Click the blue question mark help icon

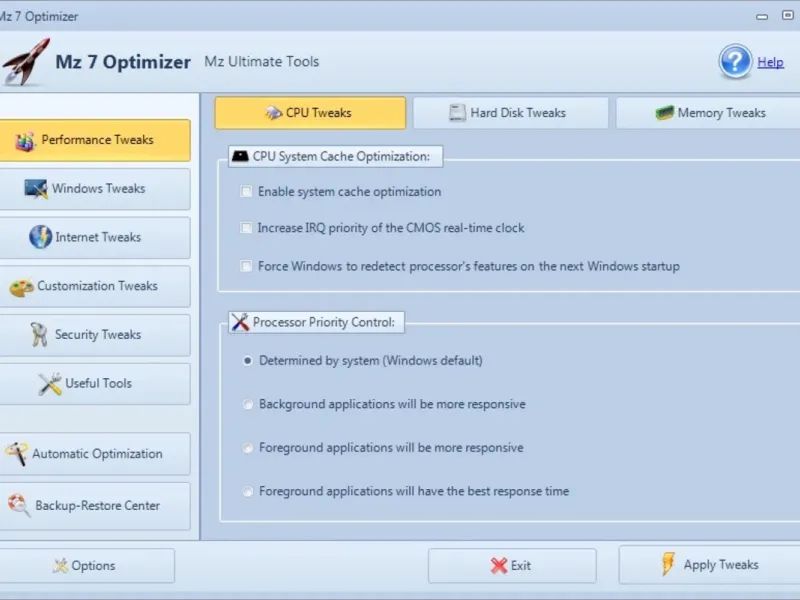[735, 62]
